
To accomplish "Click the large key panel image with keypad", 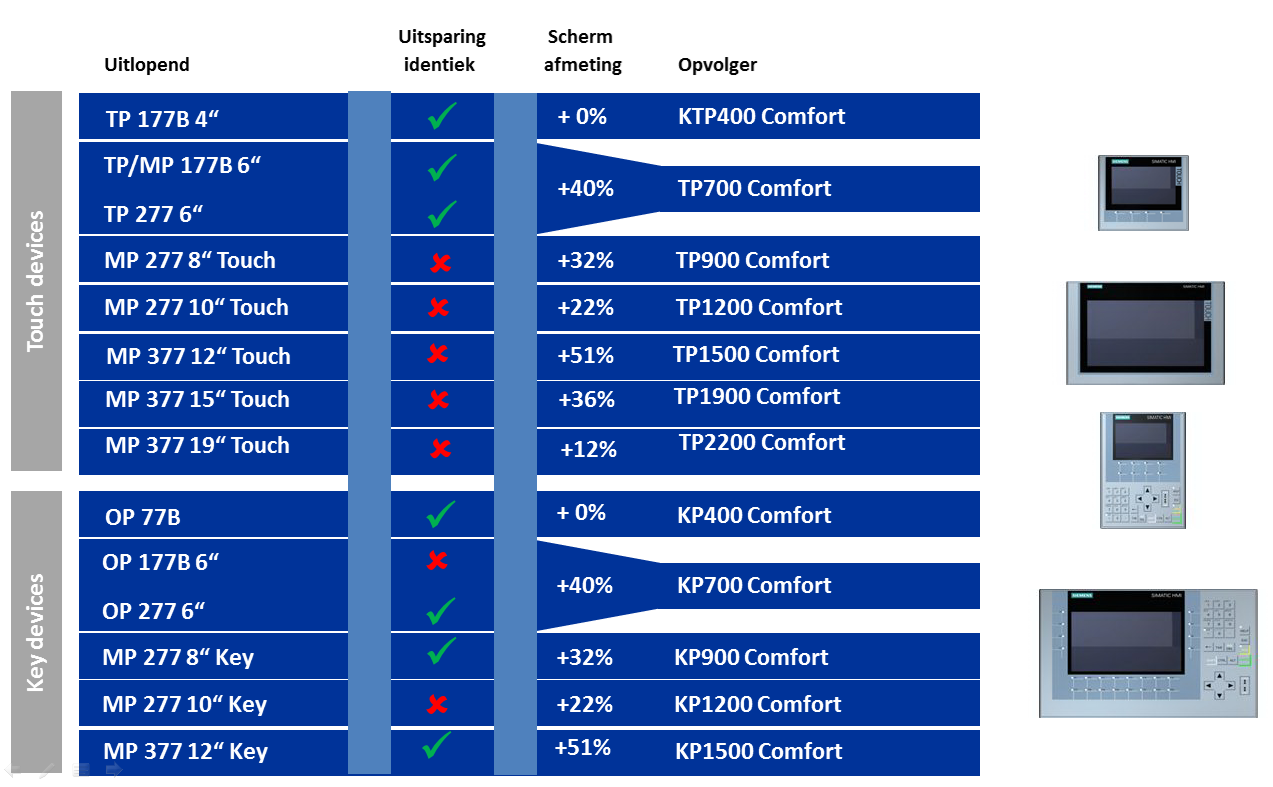I will point(1147,653).
